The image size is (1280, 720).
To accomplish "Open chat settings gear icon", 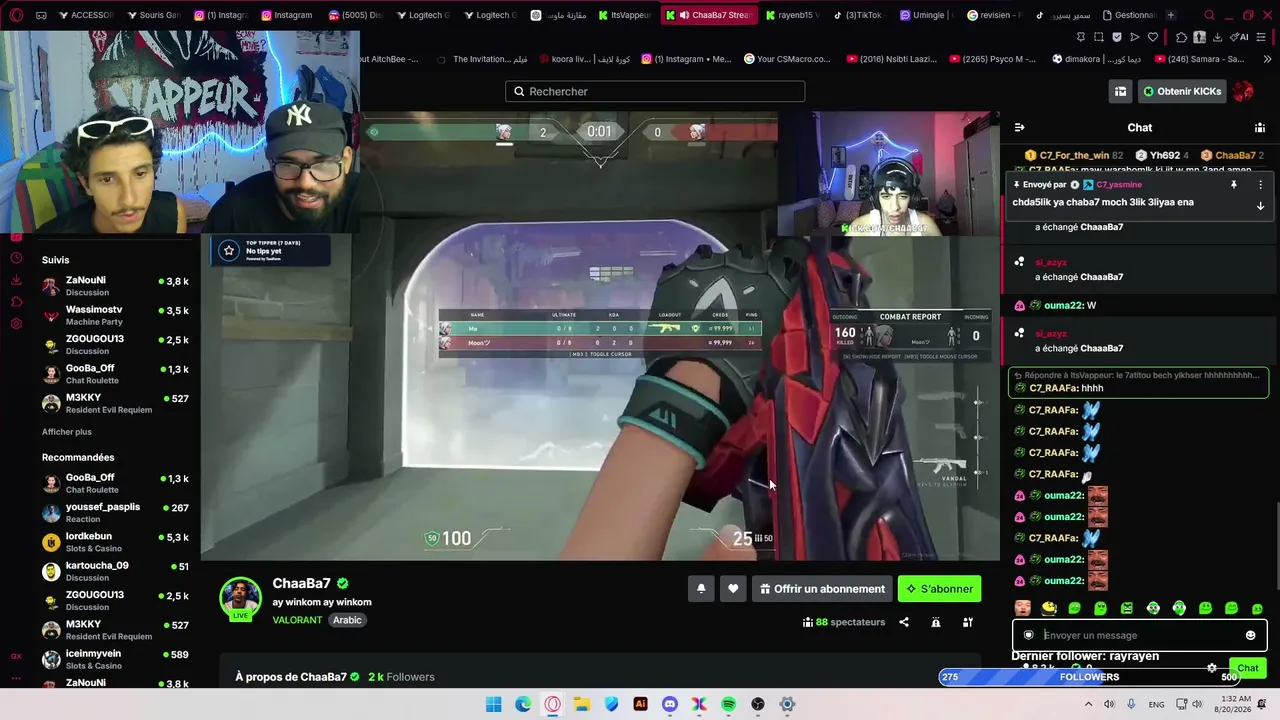I will (x=1212, y=668).
